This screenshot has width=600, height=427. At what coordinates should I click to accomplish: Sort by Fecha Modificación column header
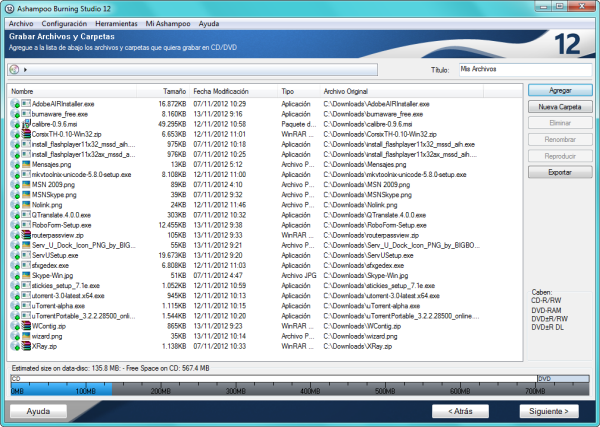click(x=233, y=91)
